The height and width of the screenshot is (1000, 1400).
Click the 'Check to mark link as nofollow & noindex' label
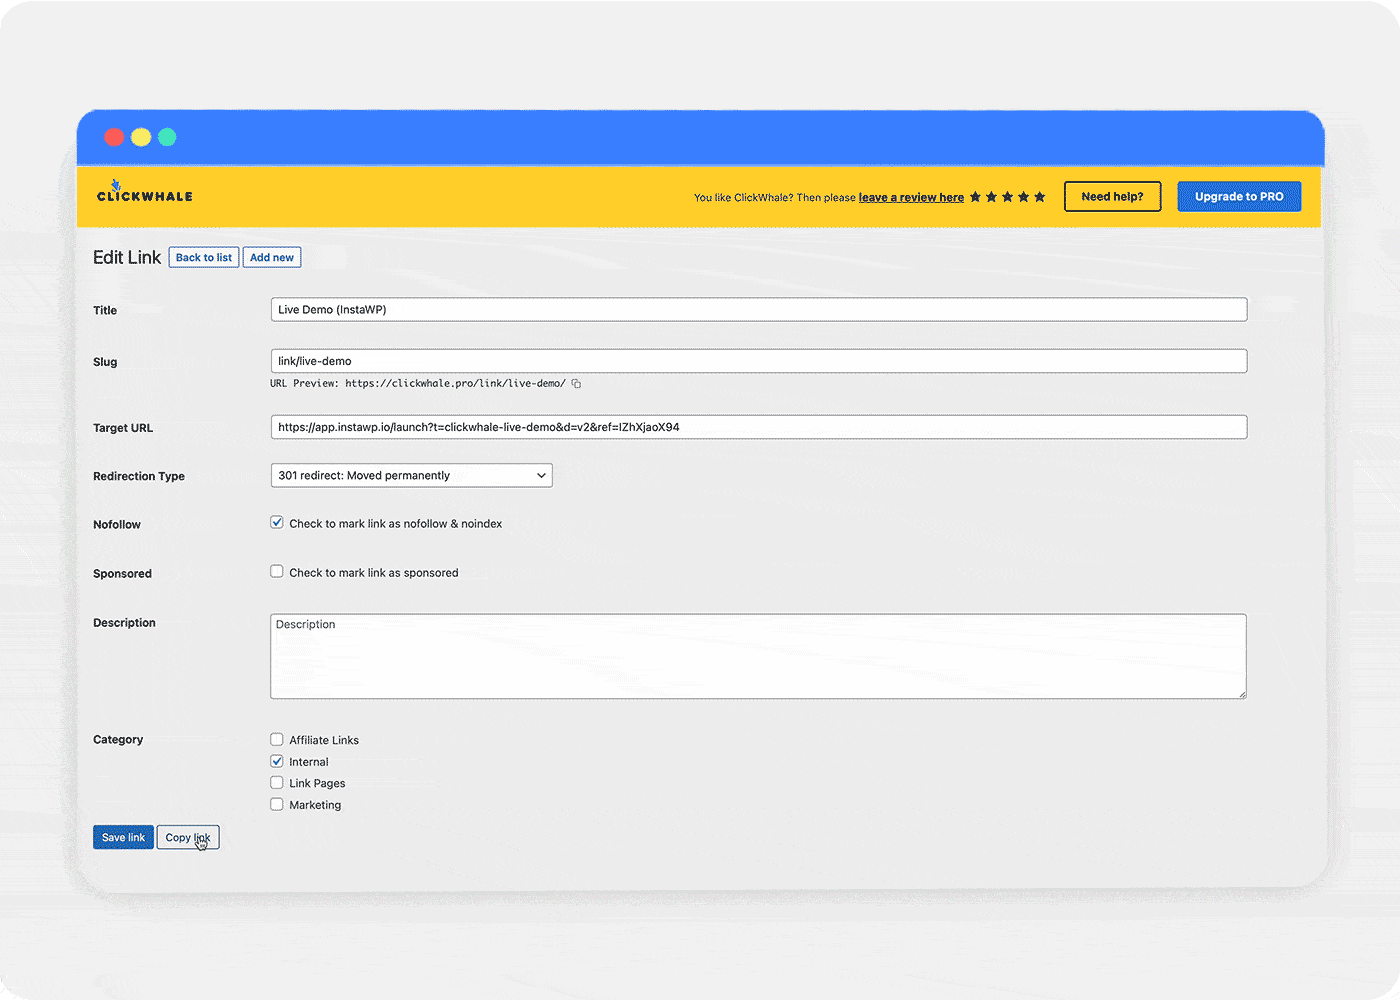396,523
